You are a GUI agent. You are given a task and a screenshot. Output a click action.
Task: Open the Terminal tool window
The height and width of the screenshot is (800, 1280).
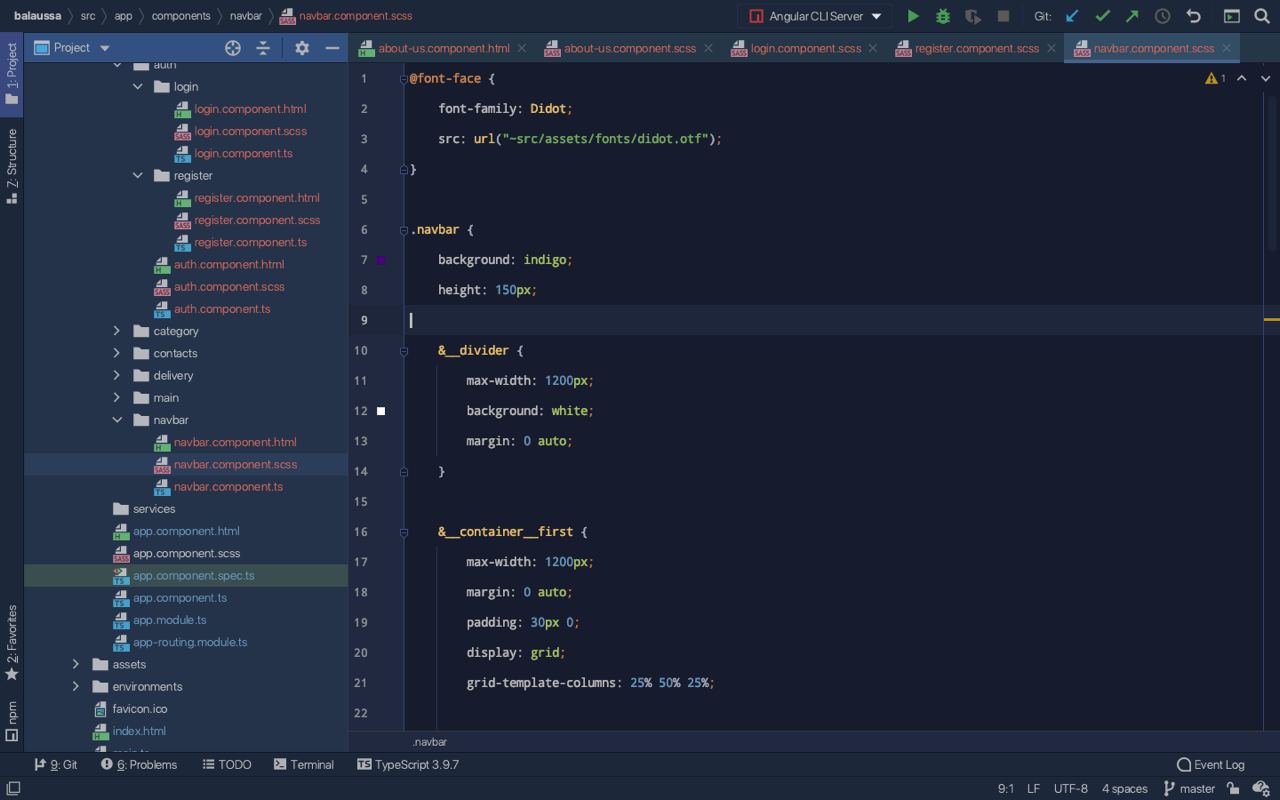point(304,765)
